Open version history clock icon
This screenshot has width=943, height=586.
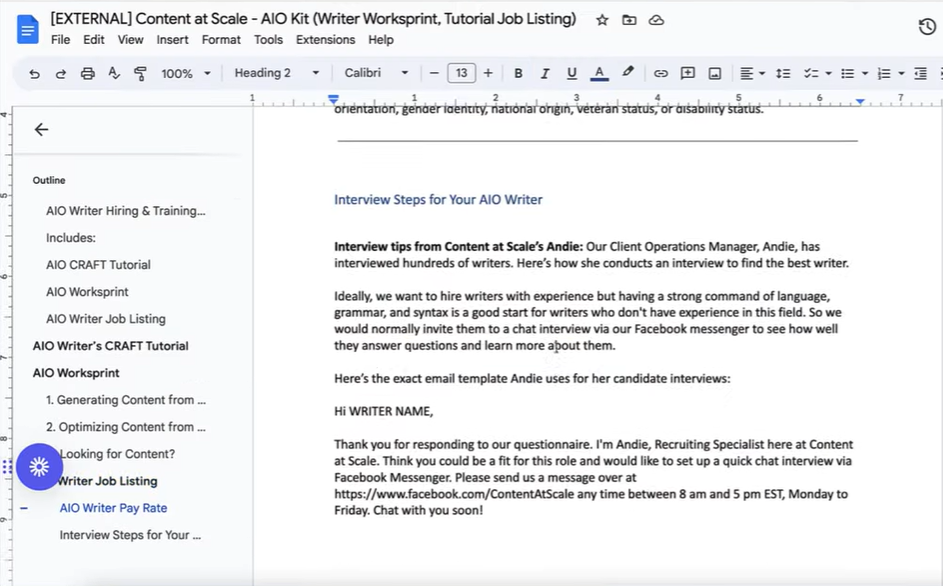pos(927,27)
